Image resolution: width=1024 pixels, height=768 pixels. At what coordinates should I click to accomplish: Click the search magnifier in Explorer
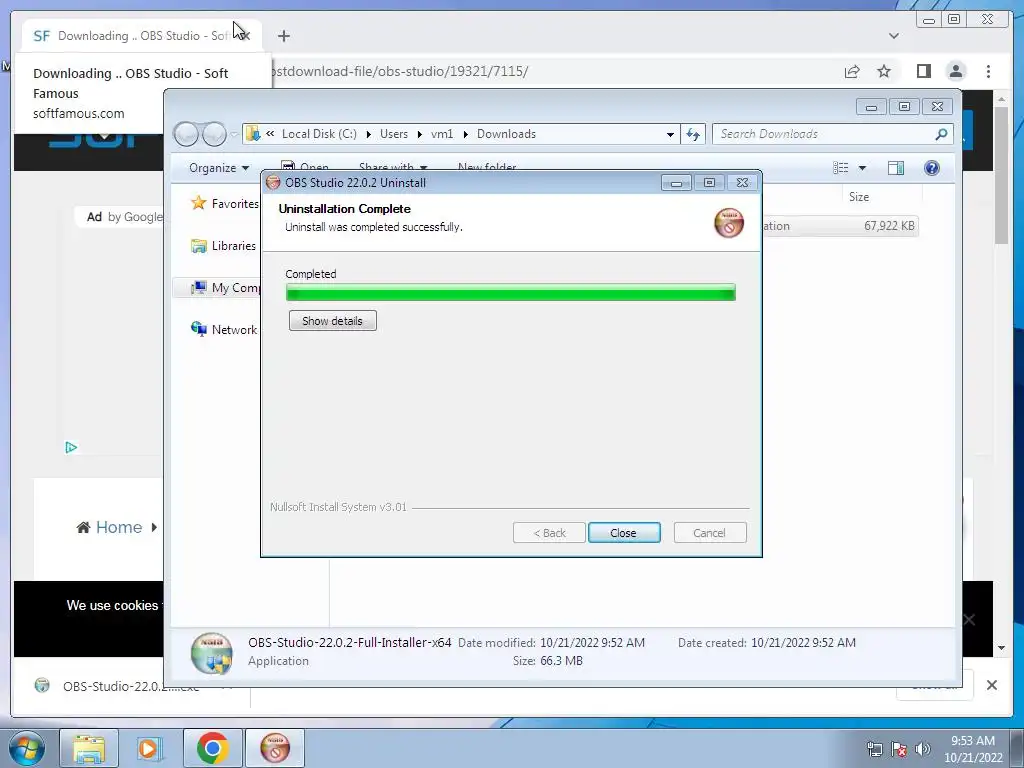point(941,134)
